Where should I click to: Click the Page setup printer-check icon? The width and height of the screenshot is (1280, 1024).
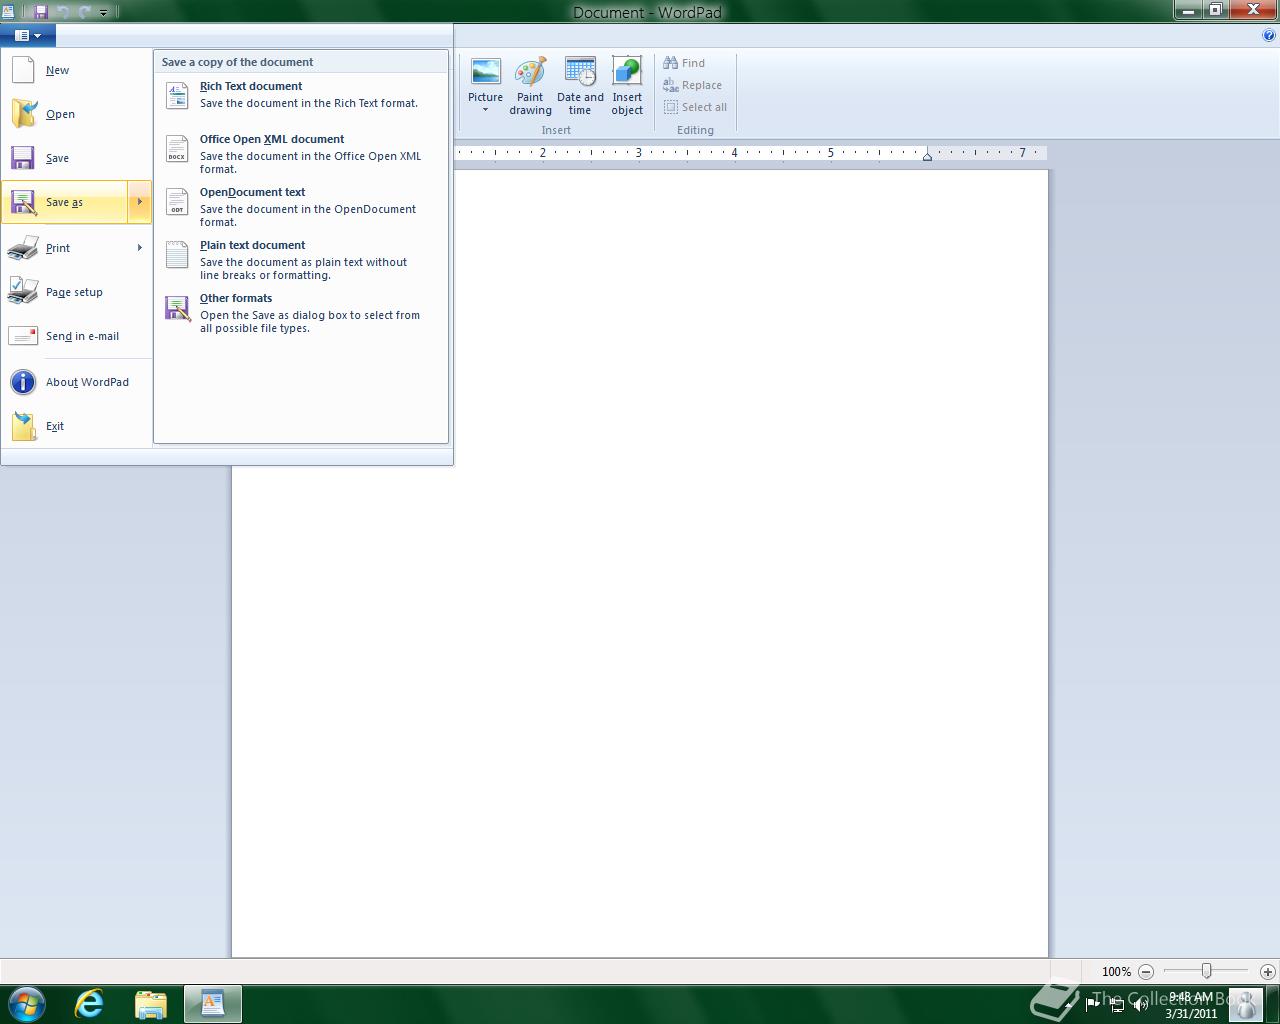(23, 290)
